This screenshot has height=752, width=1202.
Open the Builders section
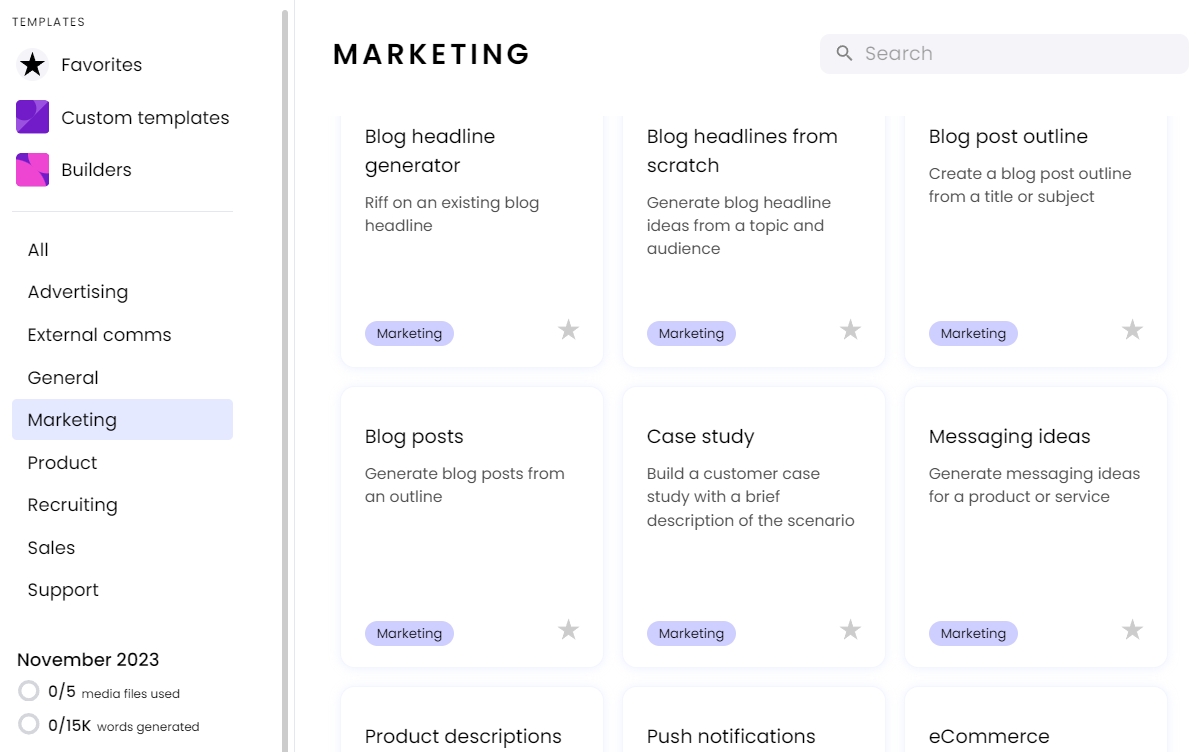(x=96, y=170)
